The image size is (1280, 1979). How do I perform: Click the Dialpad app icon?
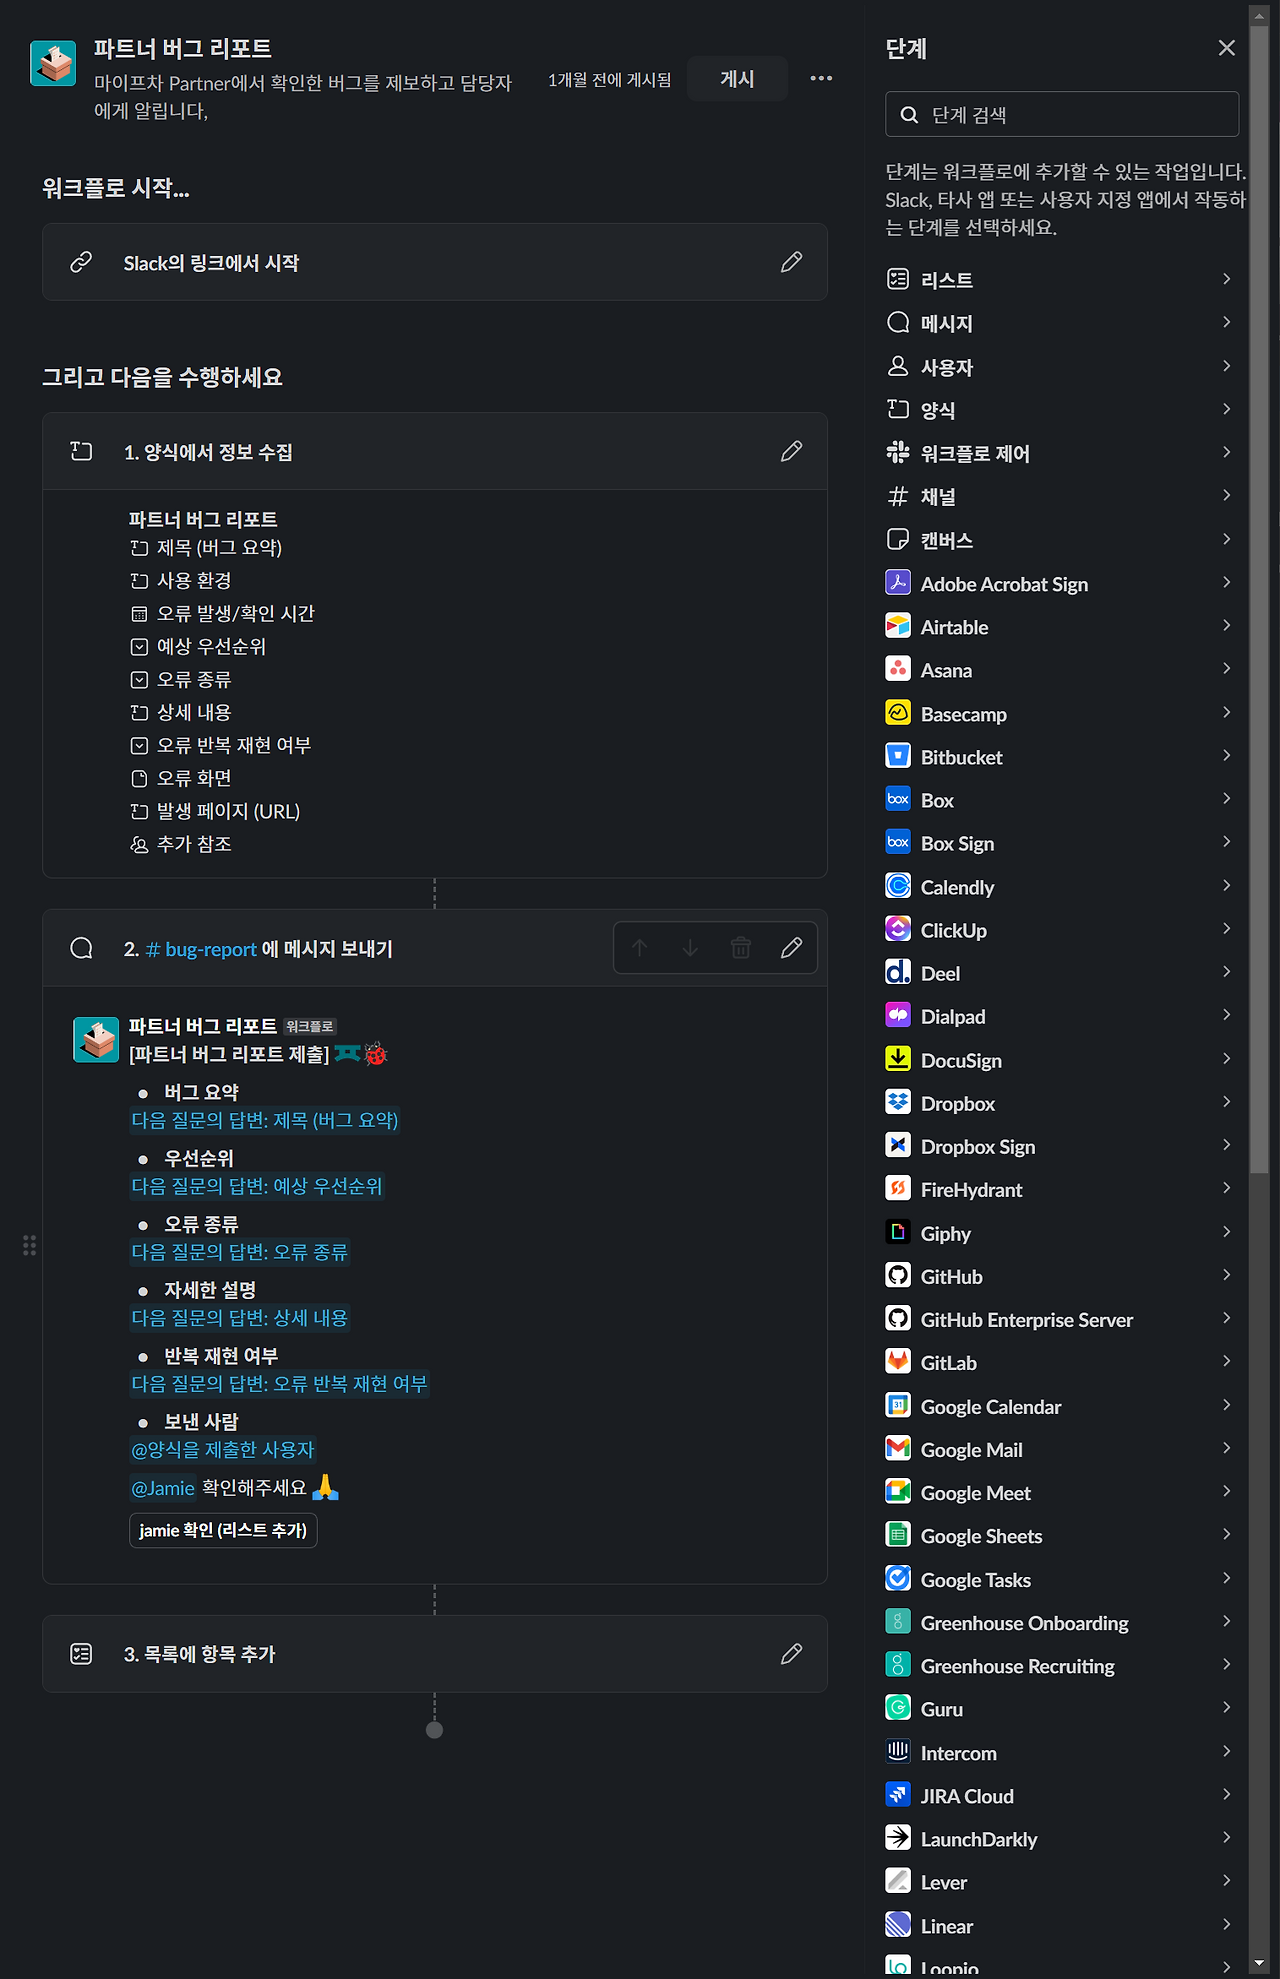coord(898,1015)
